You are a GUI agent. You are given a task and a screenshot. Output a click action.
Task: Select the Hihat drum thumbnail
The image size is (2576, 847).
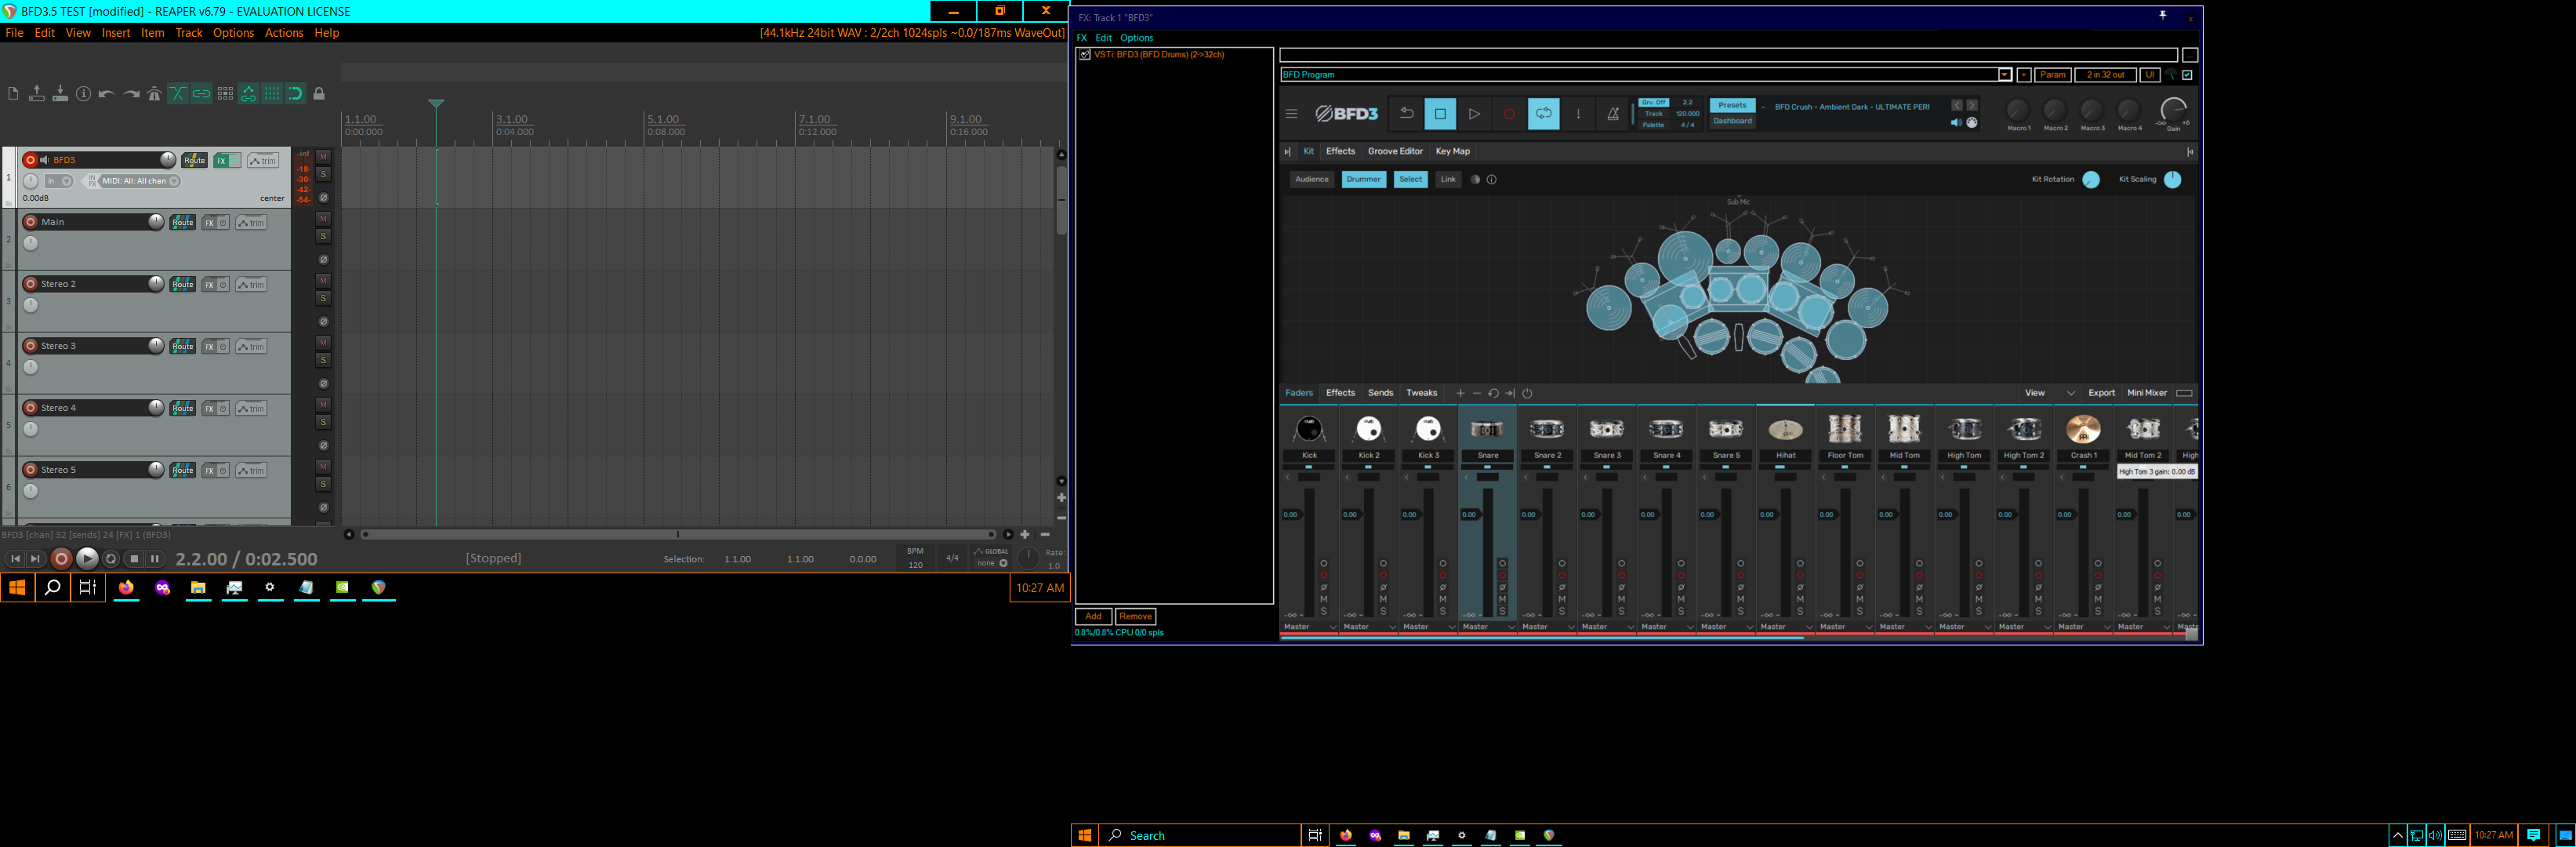(x=1786, y=430)
